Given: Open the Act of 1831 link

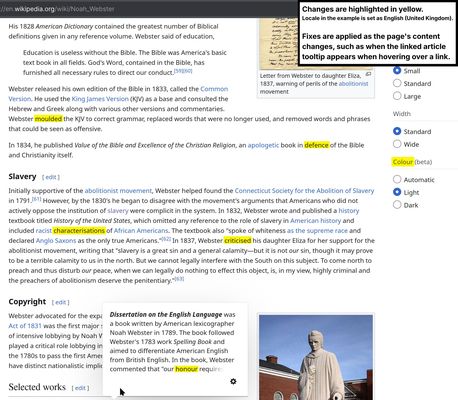Looking at the screenshot, I should [x=25, y=326].
